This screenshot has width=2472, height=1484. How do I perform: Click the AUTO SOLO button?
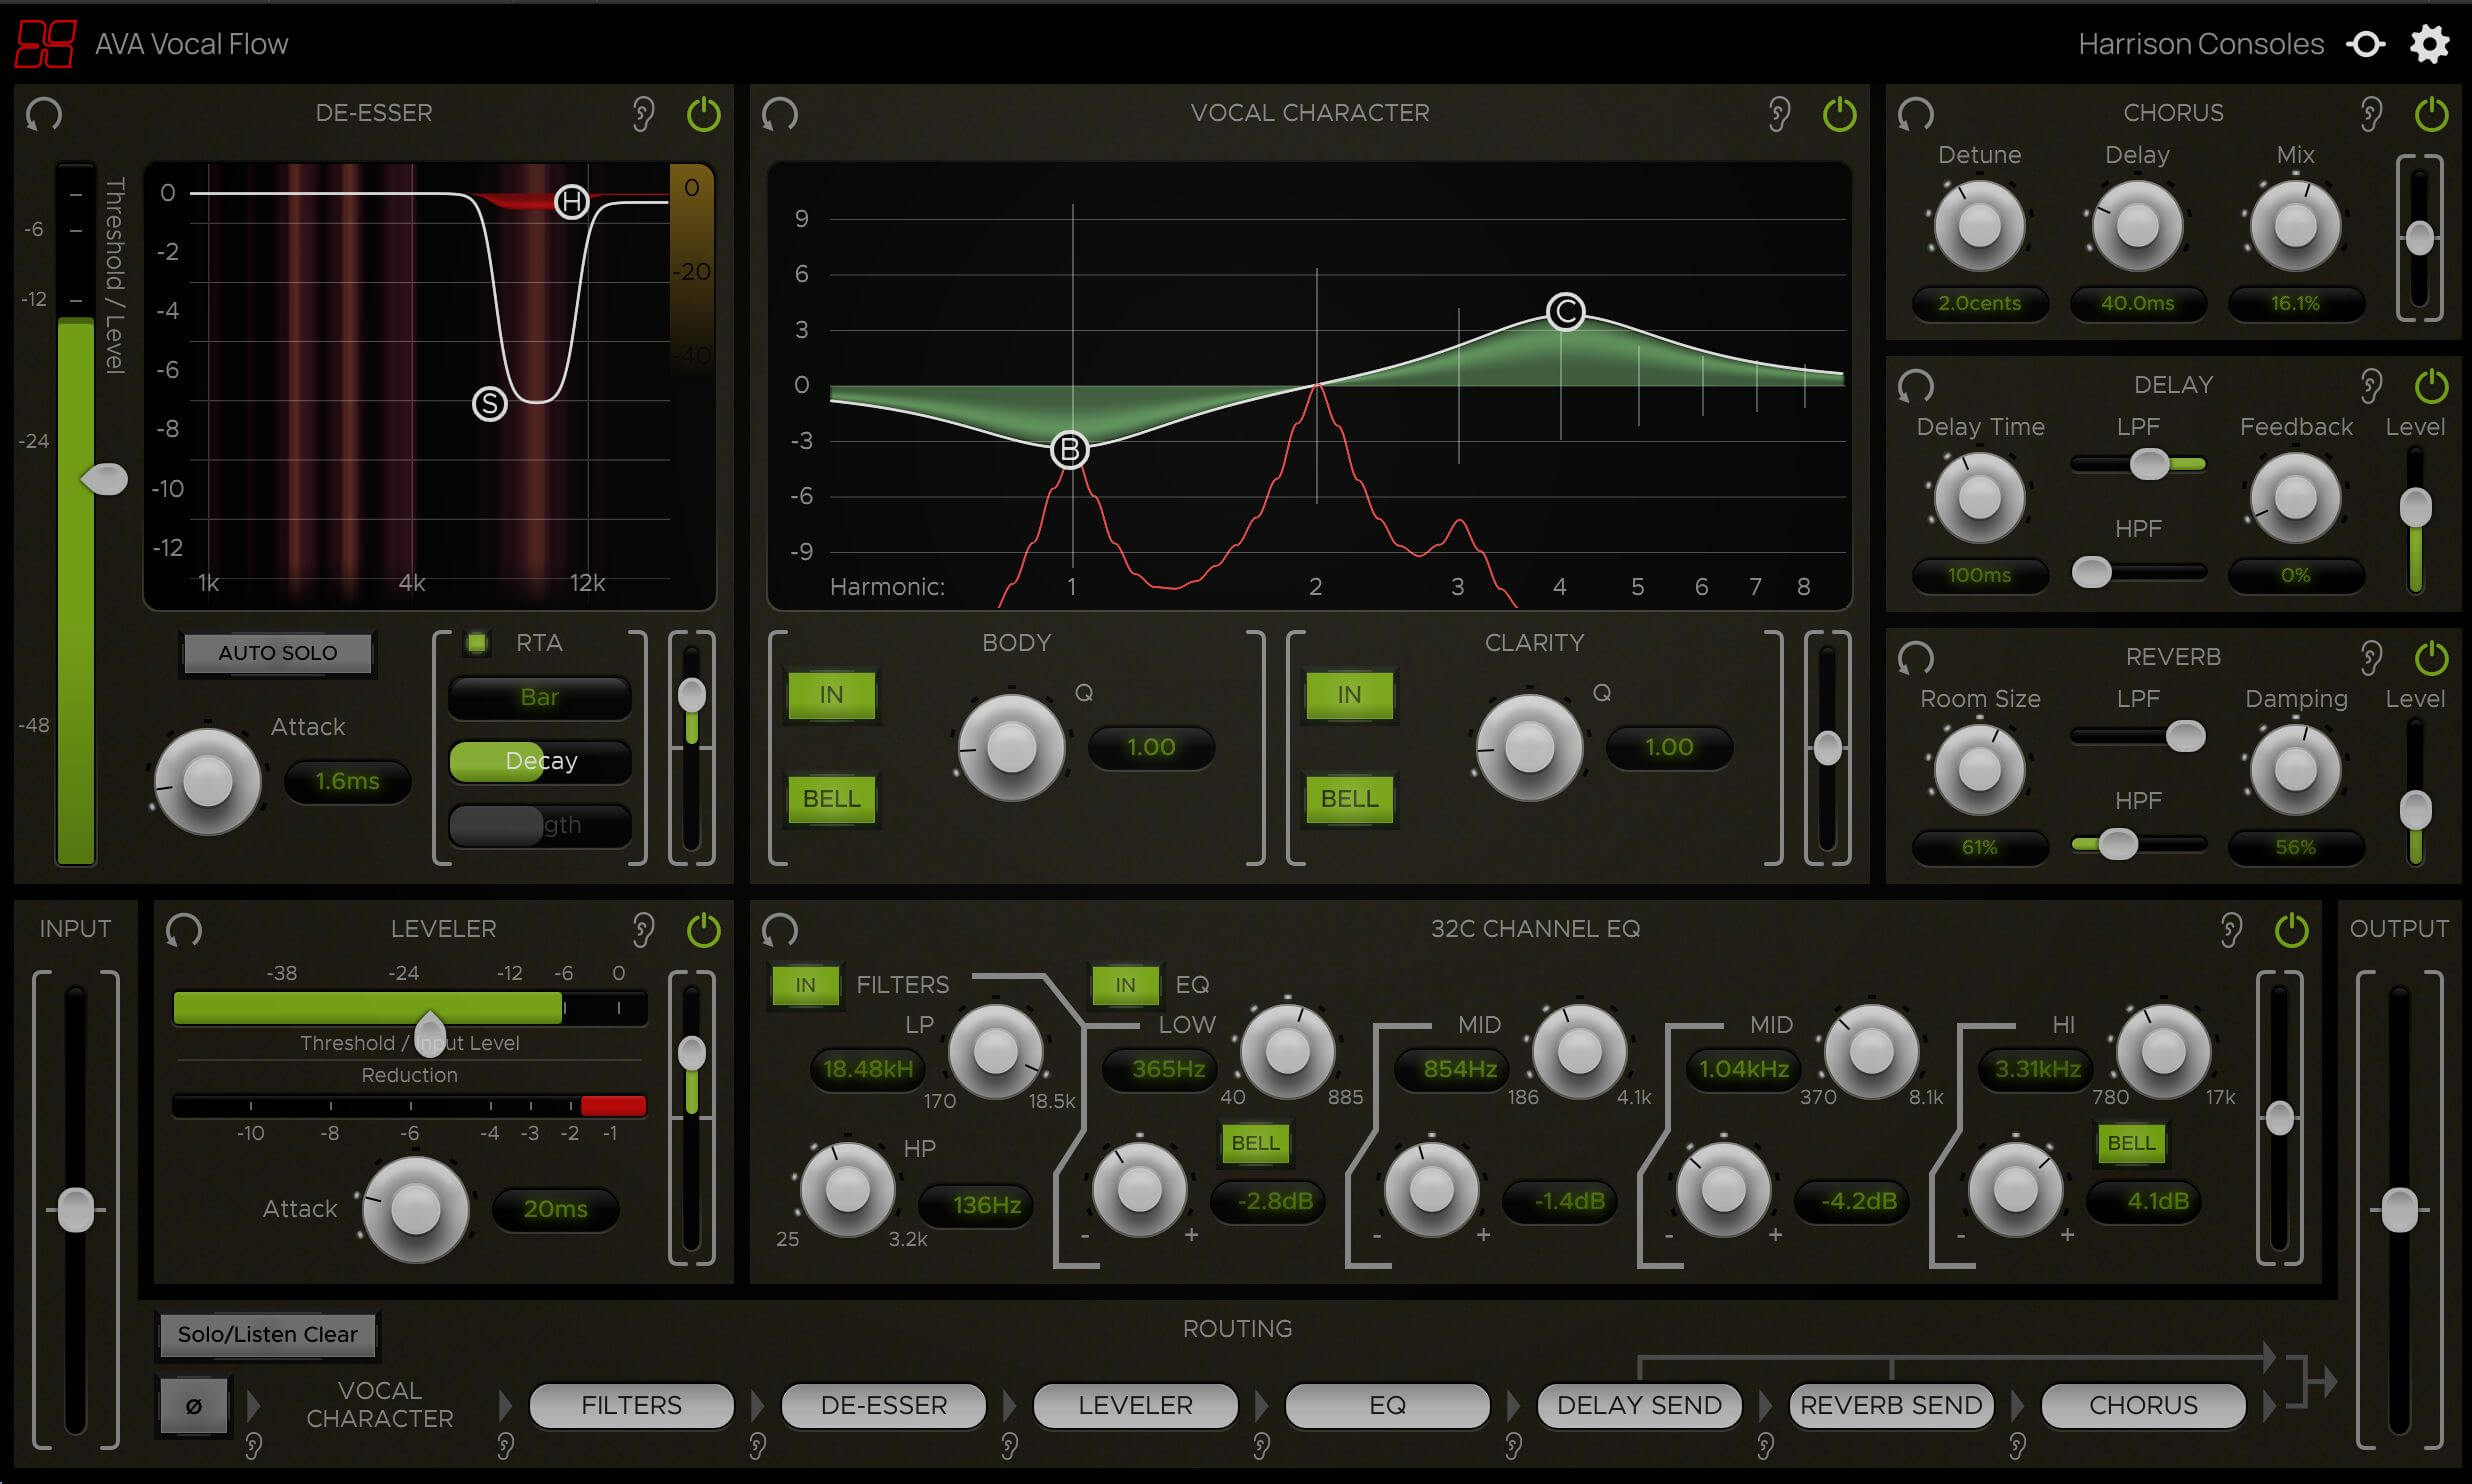tap(278, 653)
